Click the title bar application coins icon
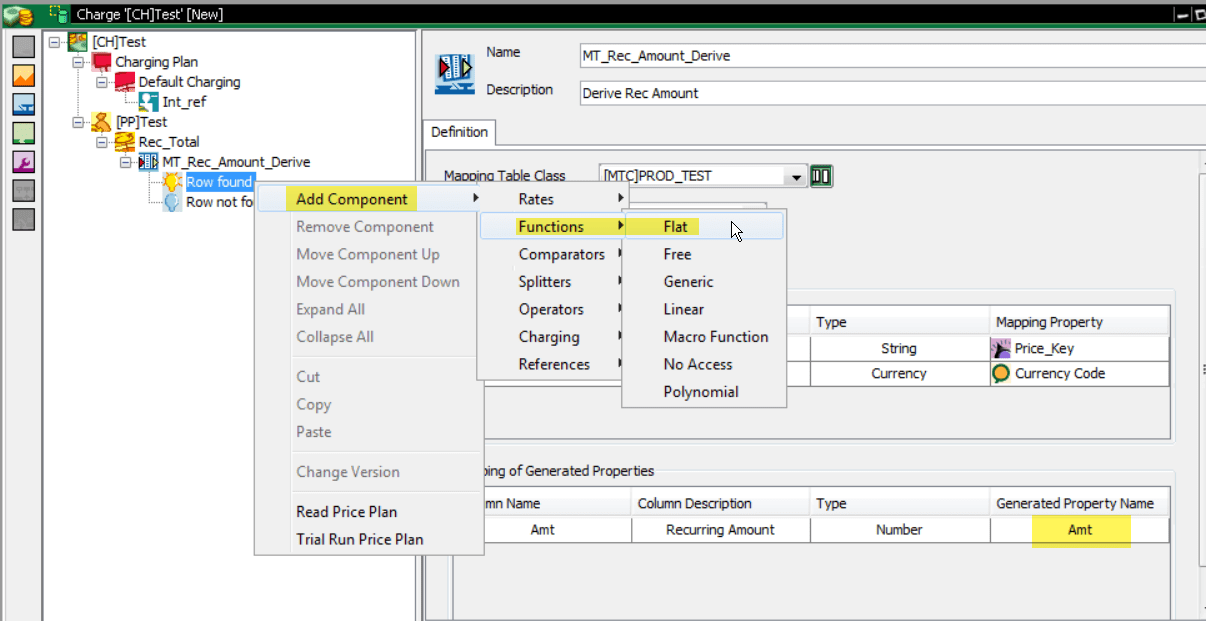Screen dimensions: 1206x621 (x=17, y=15)
